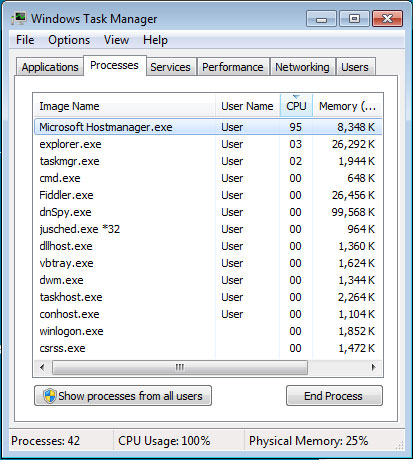Select the dnSpy.exe process

tap(208, 212)
